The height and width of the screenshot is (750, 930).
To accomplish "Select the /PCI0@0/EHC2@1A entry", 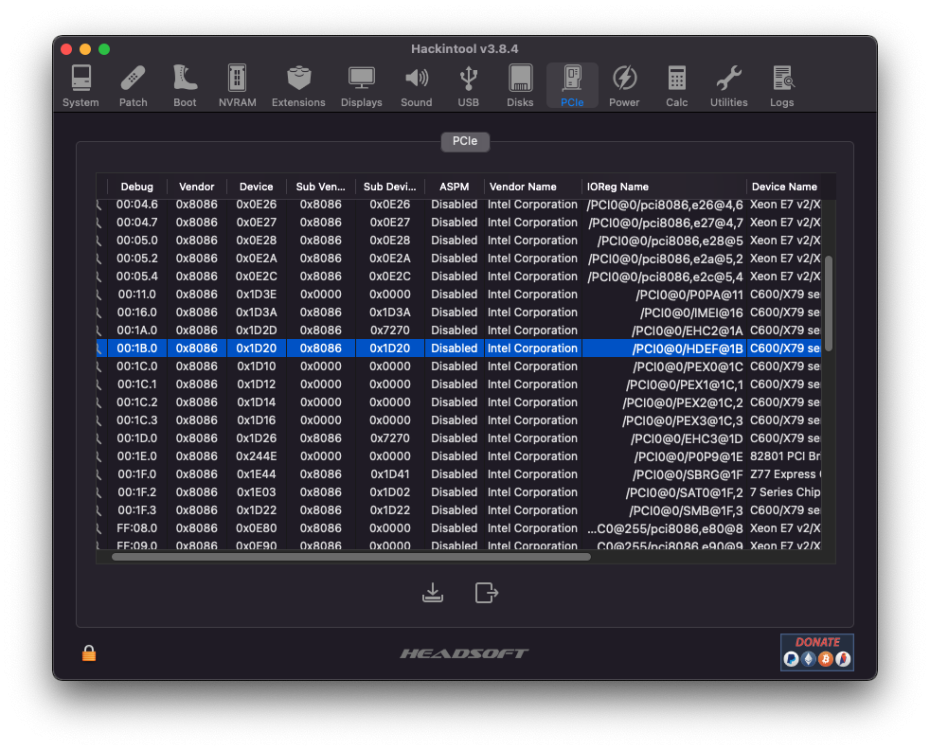I will (687, 330).
